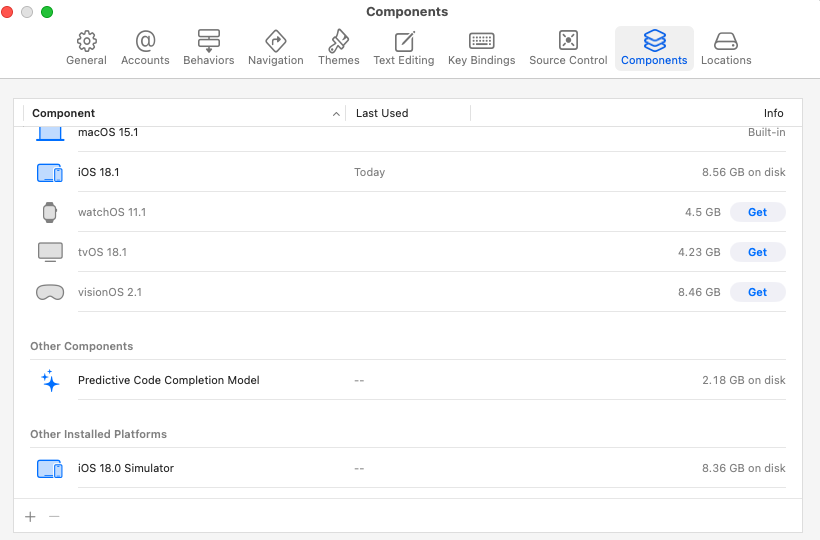820x540 pixels.
Task: Click the Other Components section heading
Action: [x=82, y=346]
